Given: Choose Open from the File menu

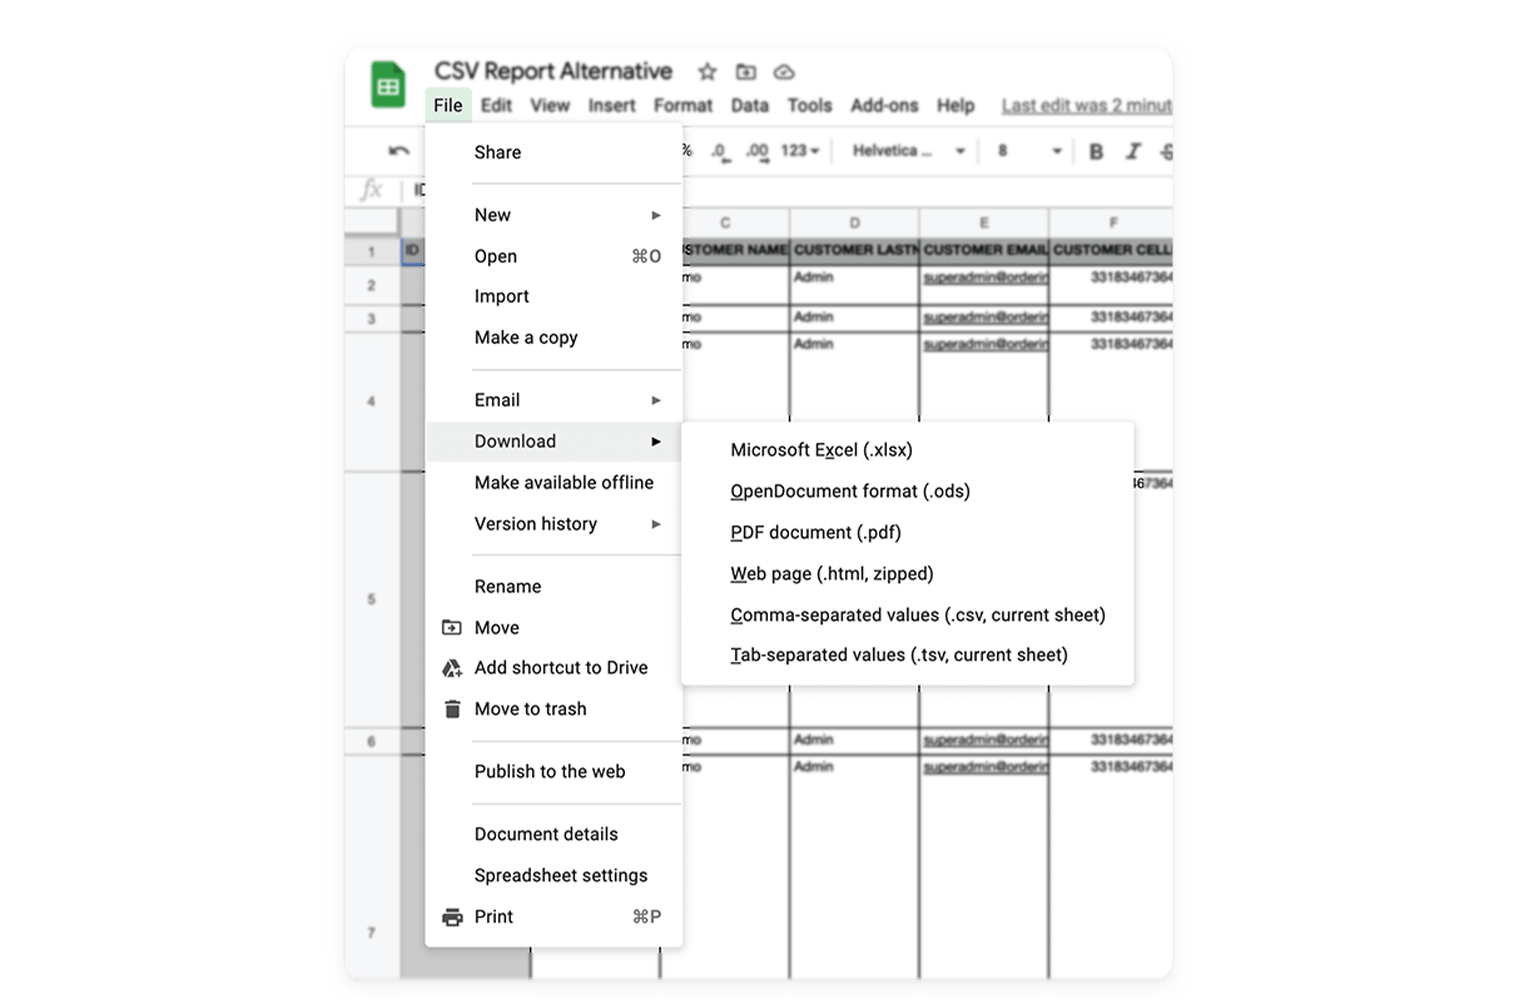Looking at the screenshot, I should [554, 256].
